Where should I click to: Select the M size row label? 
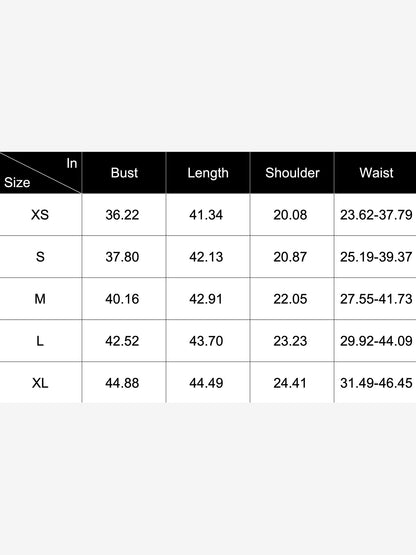(40, 299)
